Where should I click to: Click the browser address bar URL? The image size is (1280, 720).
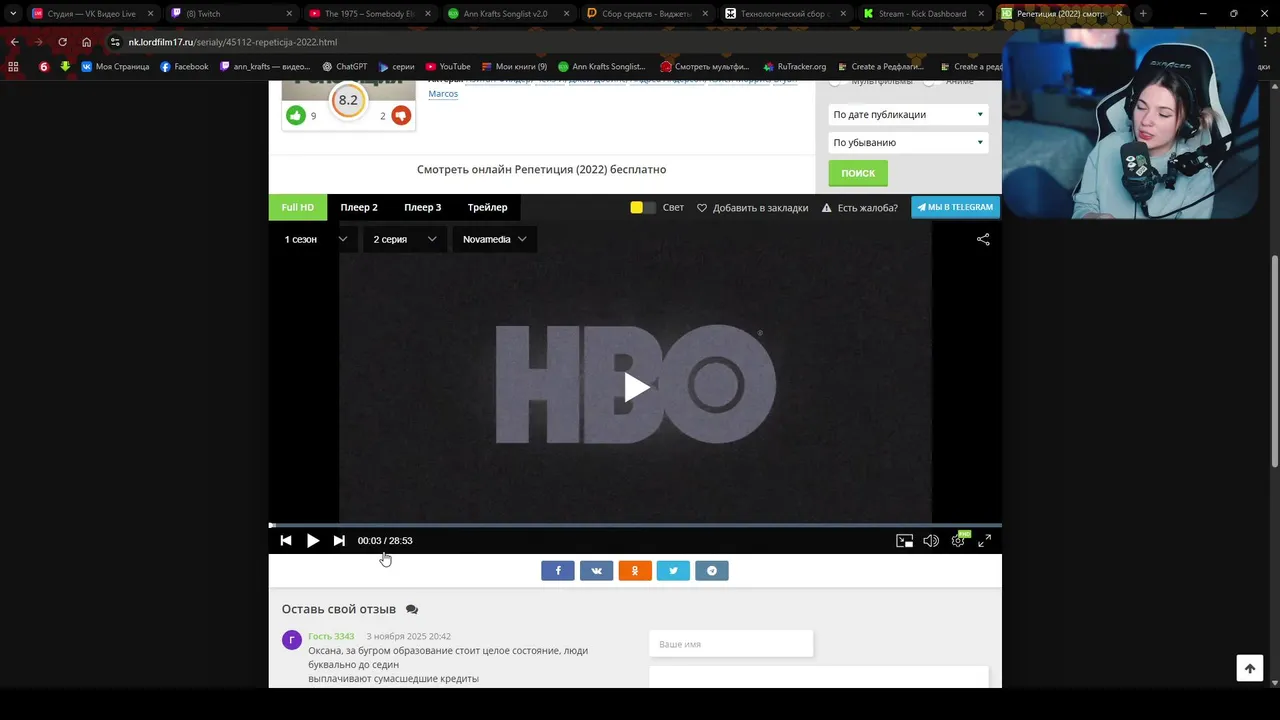[232, 42]
